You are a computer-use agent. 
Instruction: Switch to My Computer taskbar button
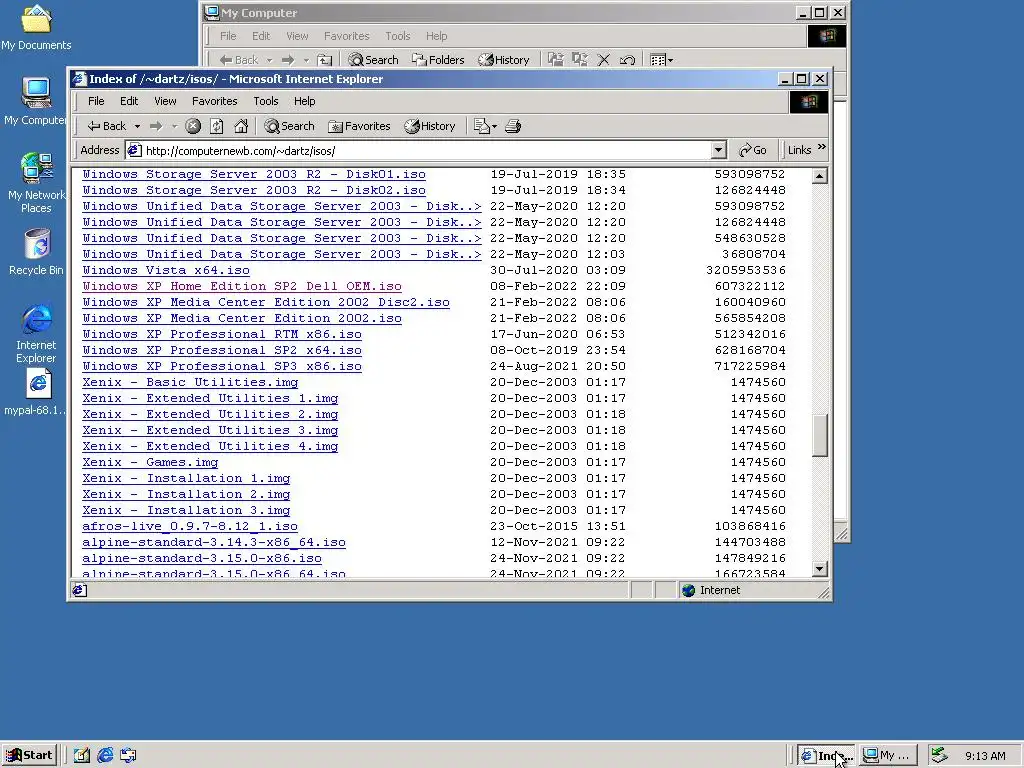[x=888, y=756]
